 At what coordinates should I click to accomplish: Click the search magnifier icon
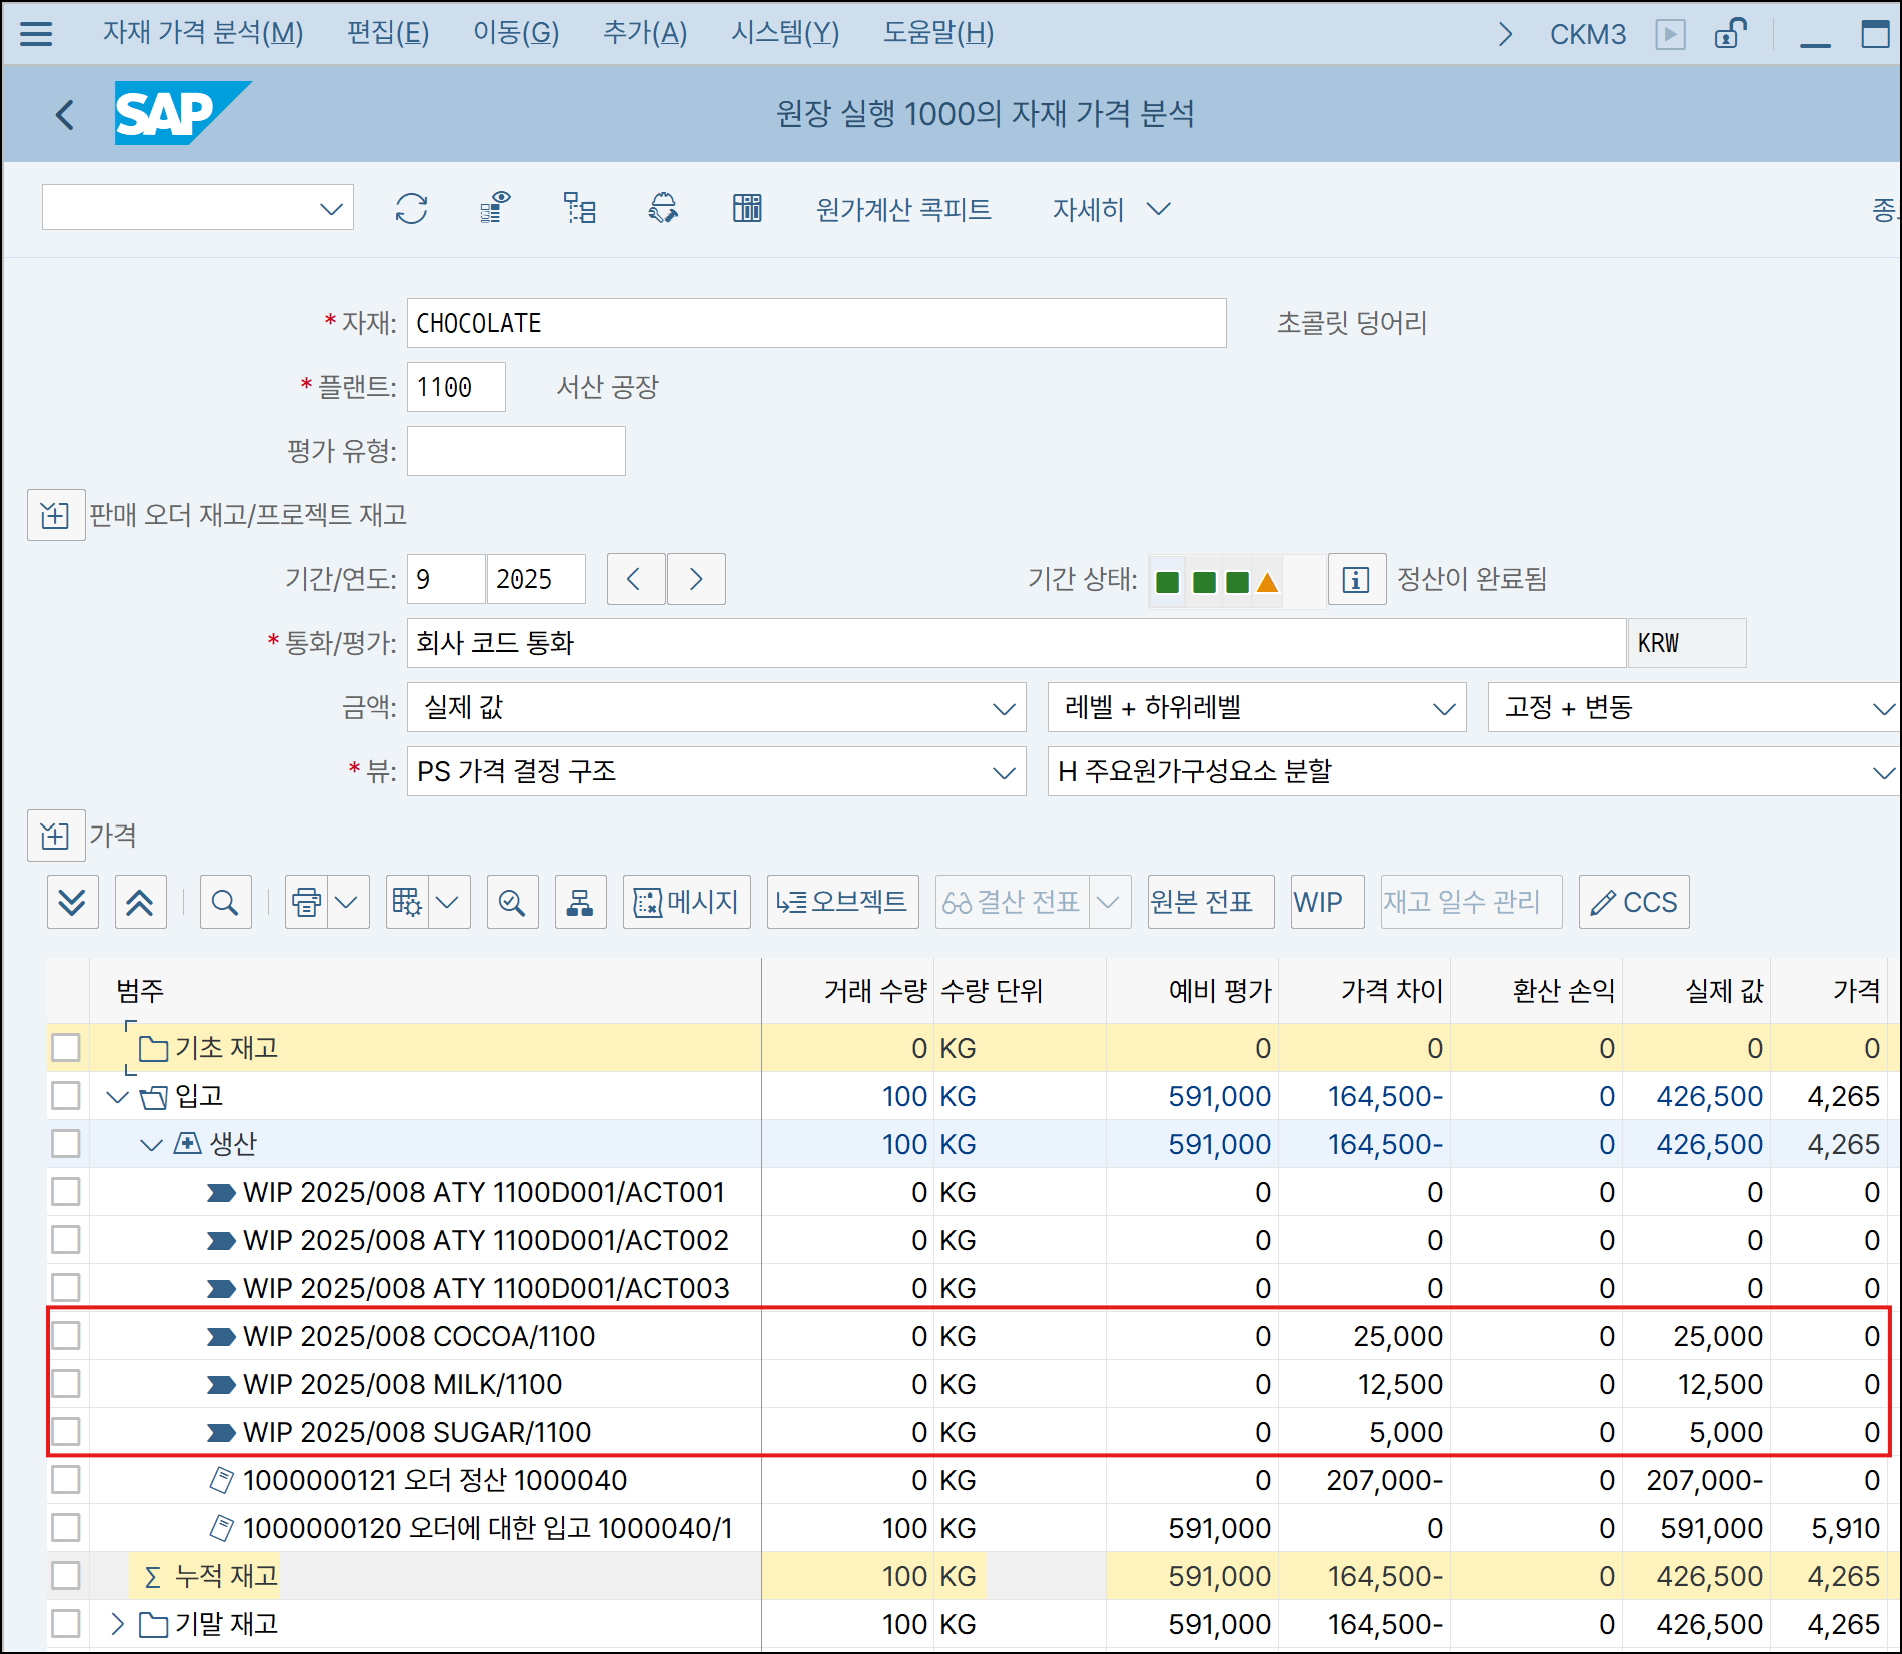(x=225, y=902)
